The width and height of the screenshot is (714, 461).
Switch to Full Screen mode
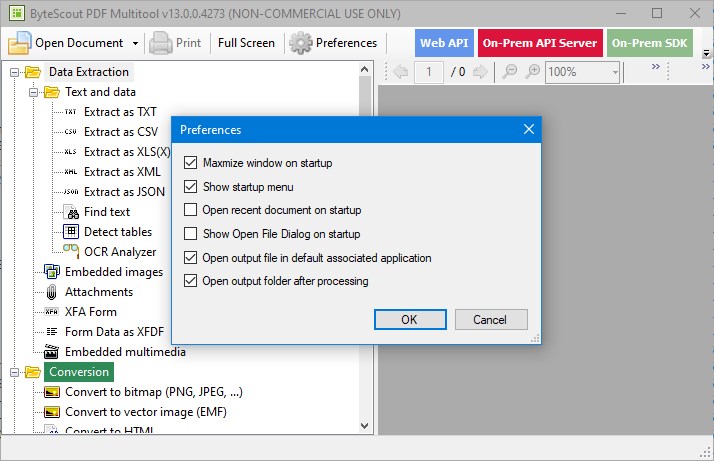tap(246, 43)
